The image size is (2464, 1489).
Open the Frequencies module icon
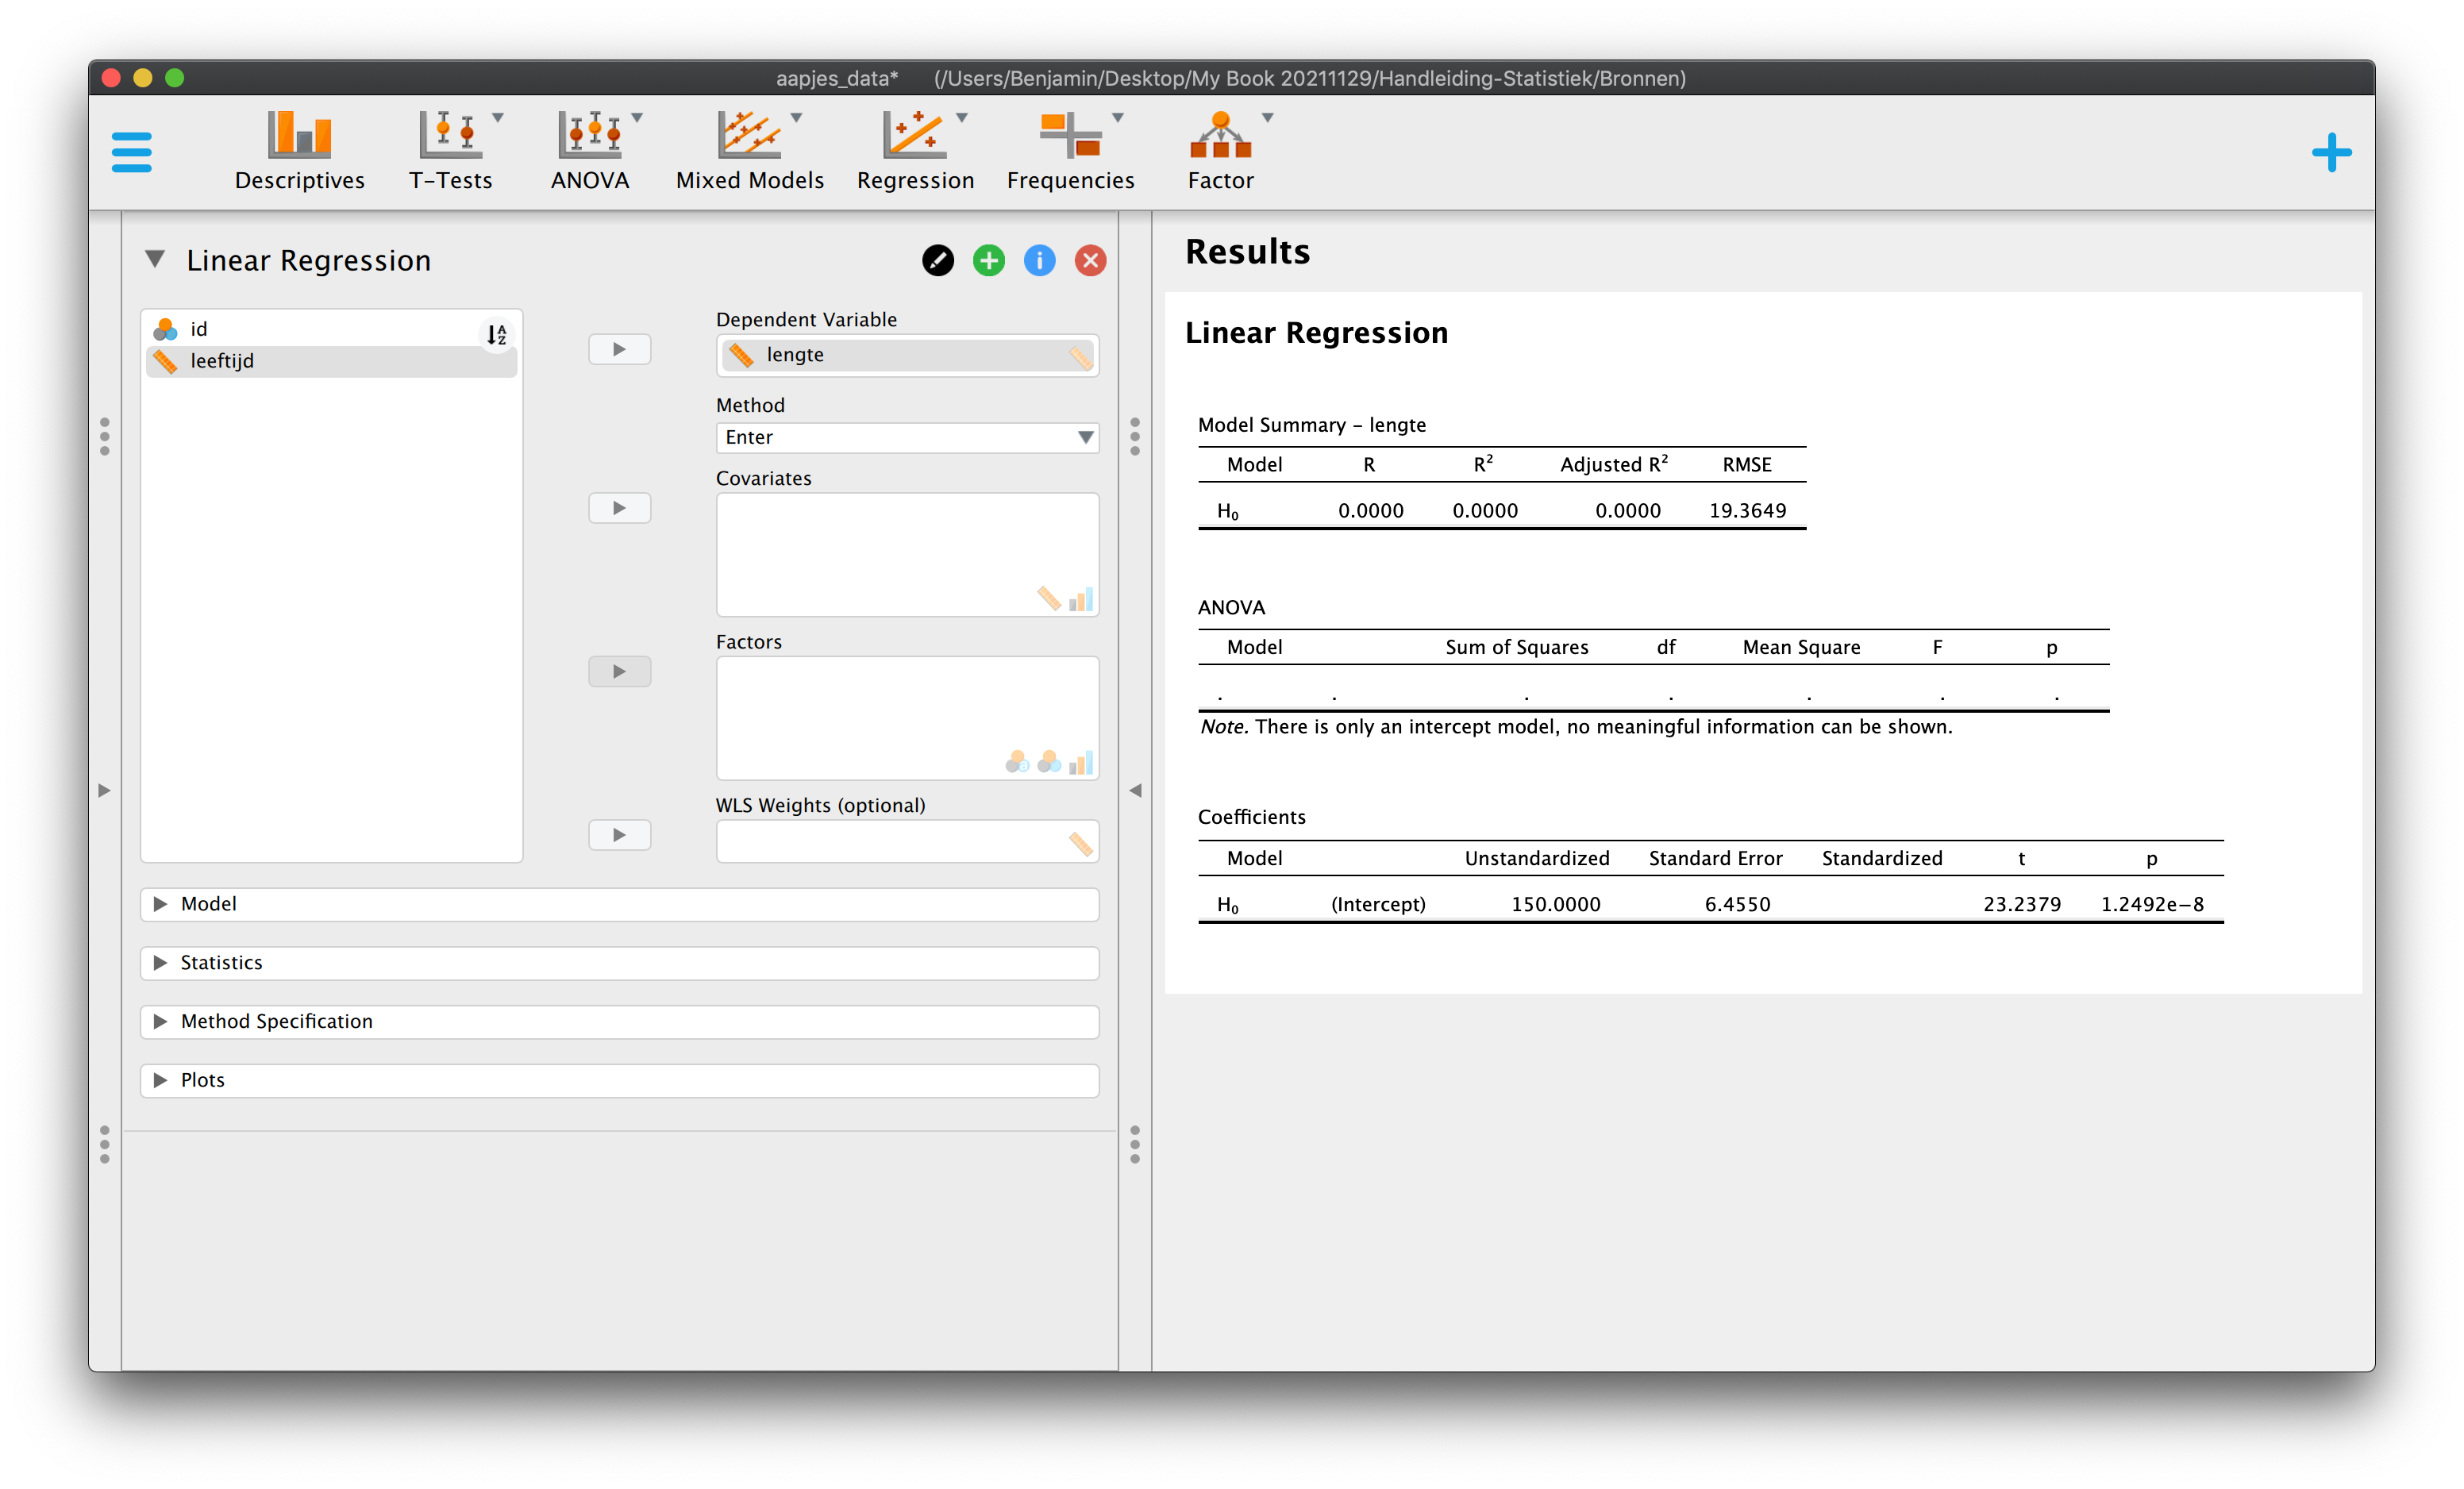click(x=1070, y=151)
